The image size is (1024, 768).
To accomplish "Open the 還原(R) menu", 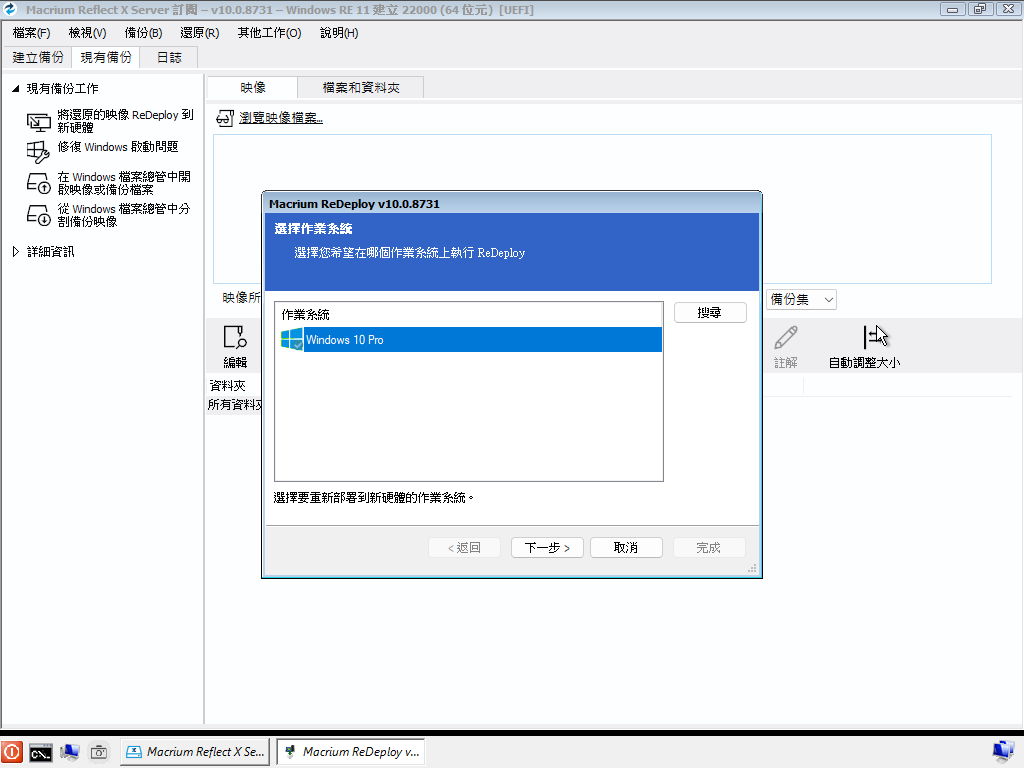I will pos(199,33).
